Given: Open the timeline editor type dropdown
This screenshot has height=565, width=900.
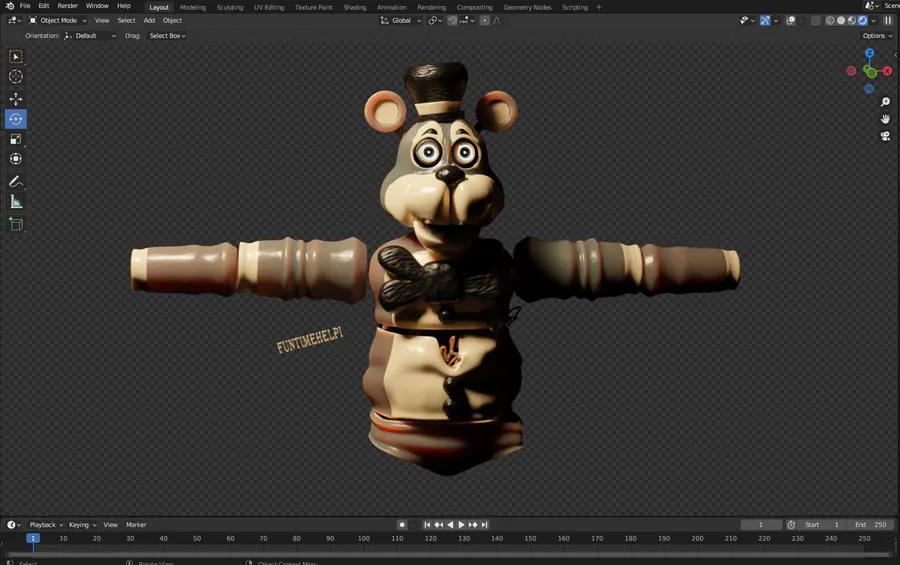Looking at the screenshot, I should (14, 525).
